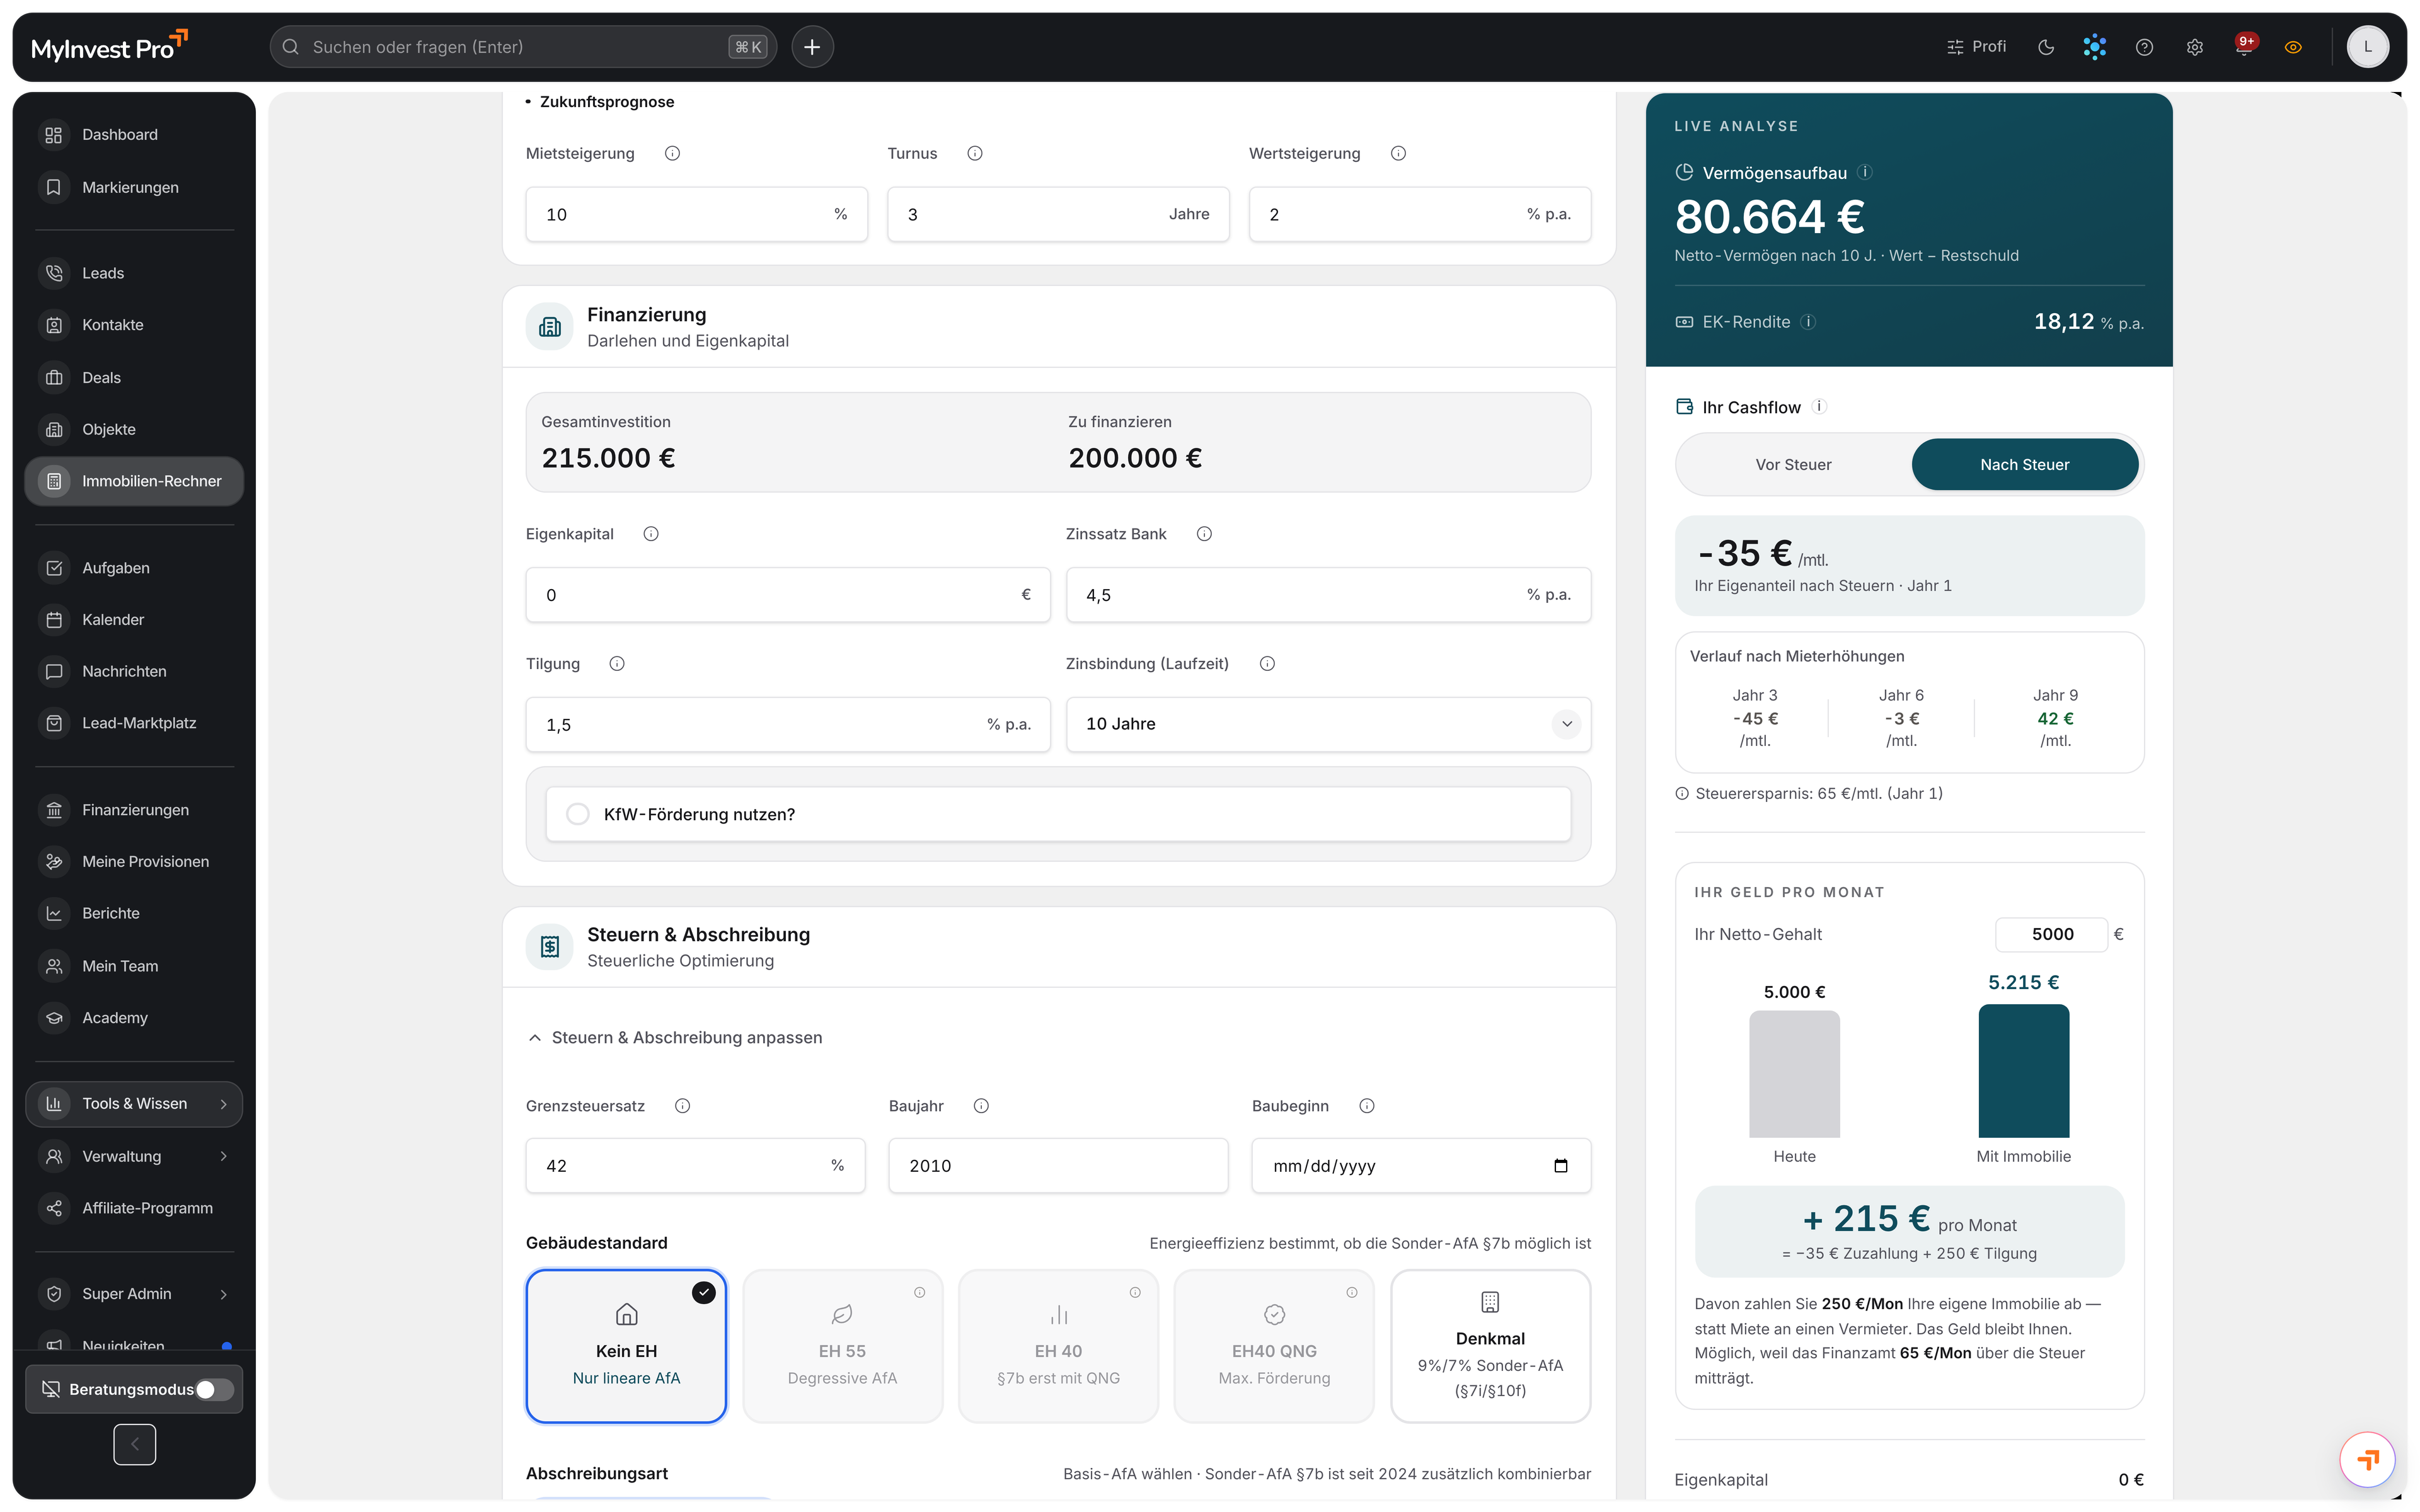Click the settings gear icon
This screenshot has height=1512, width=2420.
(x=2194, y=47)
